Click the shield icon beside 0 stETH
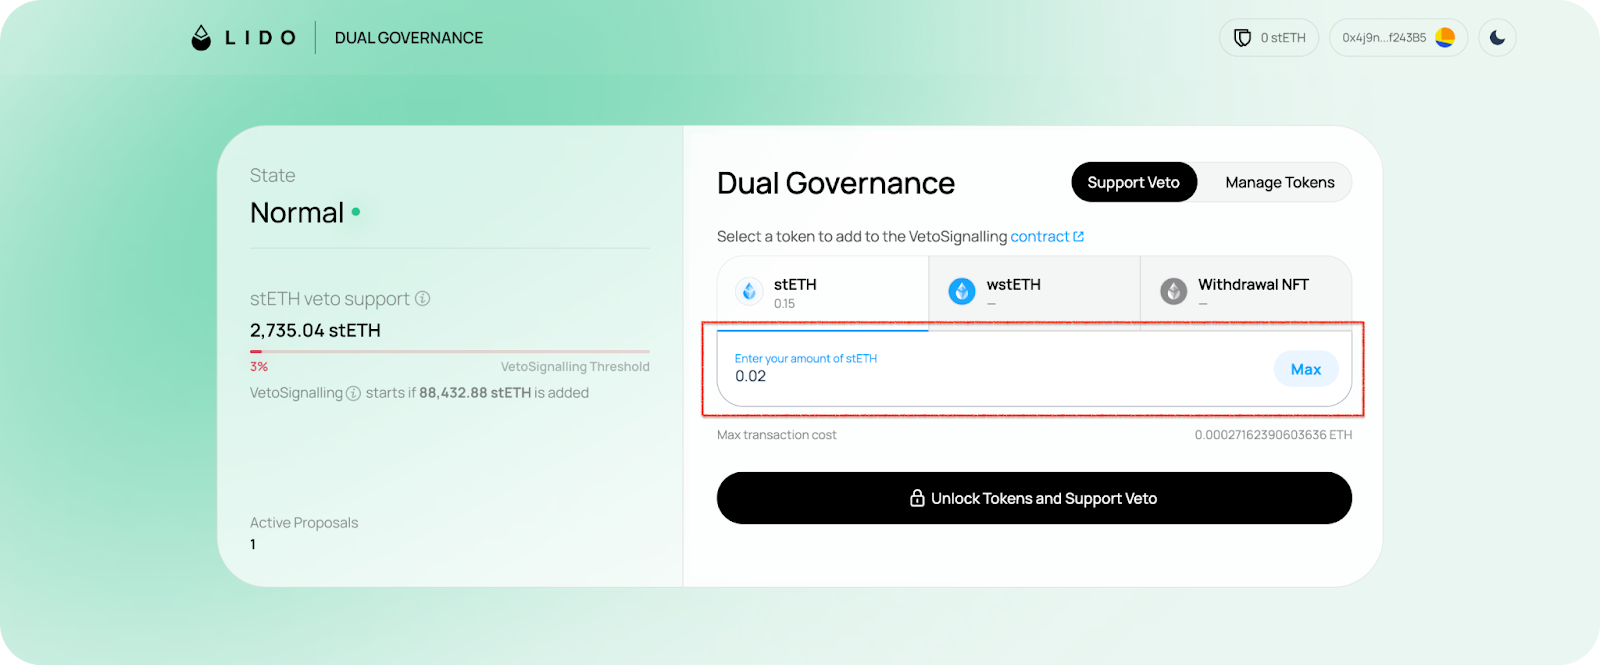Viewport: 1600px width, 665px height. pos(1242,38)
